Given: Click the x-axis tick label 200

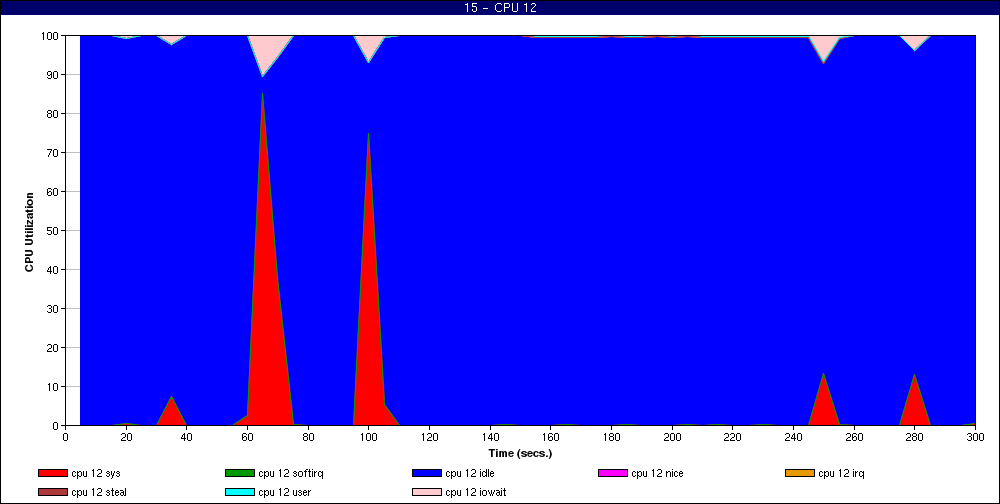Looking at the screenshot, I should 672,438.
